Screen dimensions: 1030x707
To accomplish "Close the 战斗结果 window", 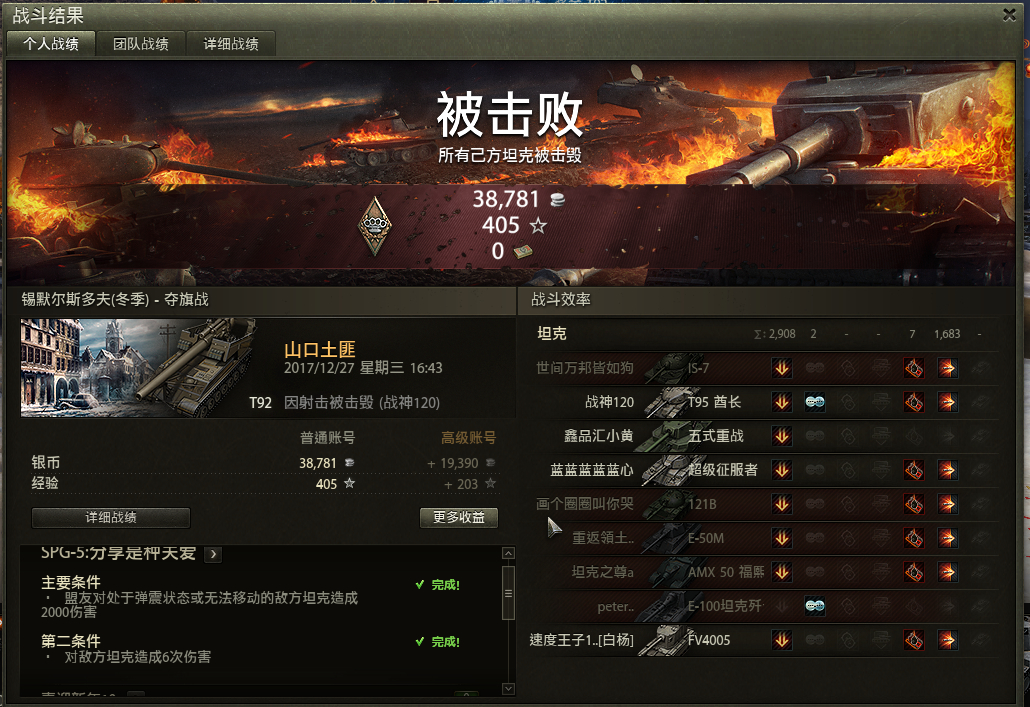I will pos(1010,14).
